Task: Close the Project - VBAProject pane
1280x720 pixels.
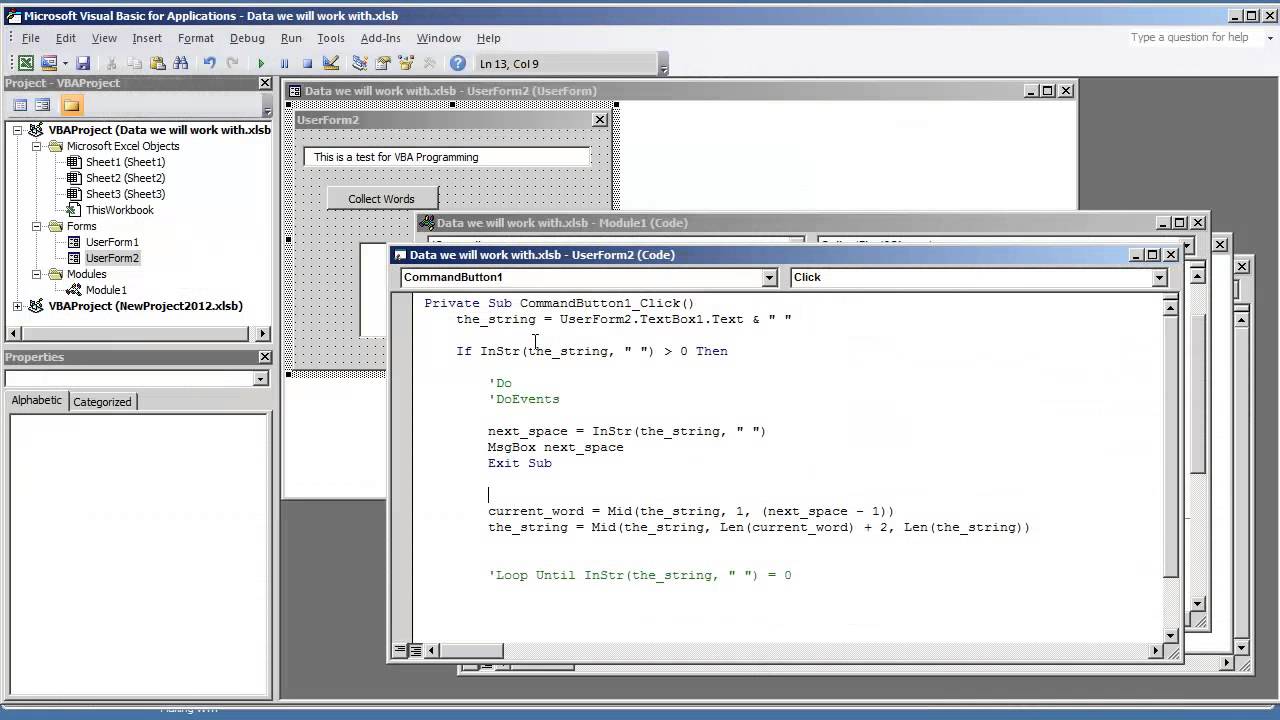Action: pyautogui.click(x=264, y=83)
